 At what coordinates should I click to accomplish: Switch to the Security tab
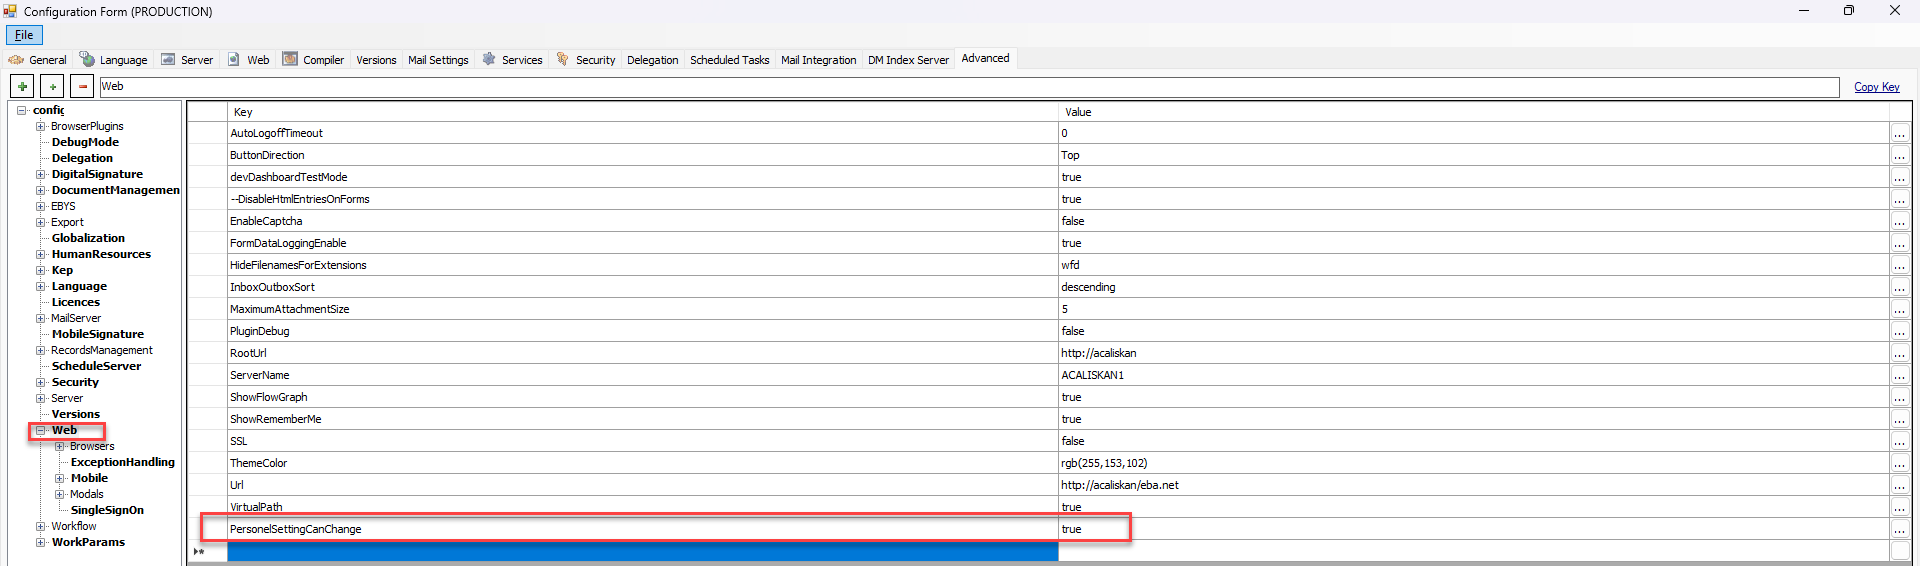586,60
